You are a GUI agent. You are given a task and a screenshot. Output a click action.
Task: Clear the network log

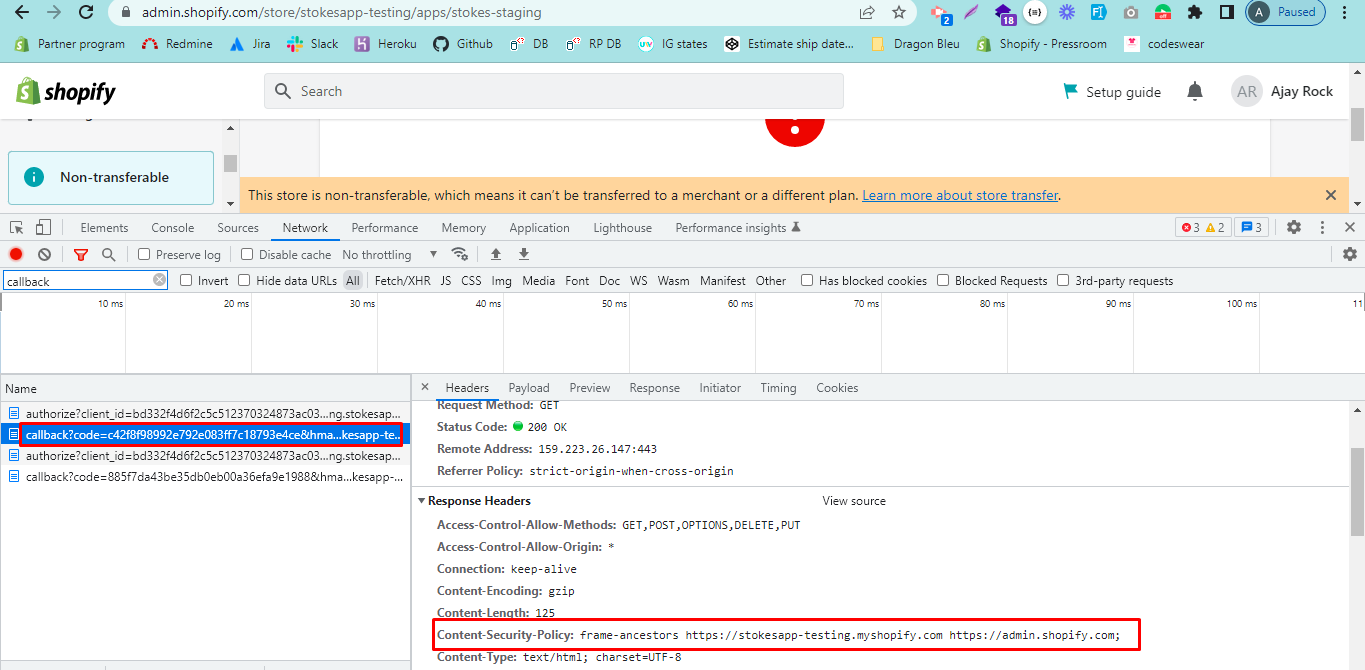(x=44, y=255)
